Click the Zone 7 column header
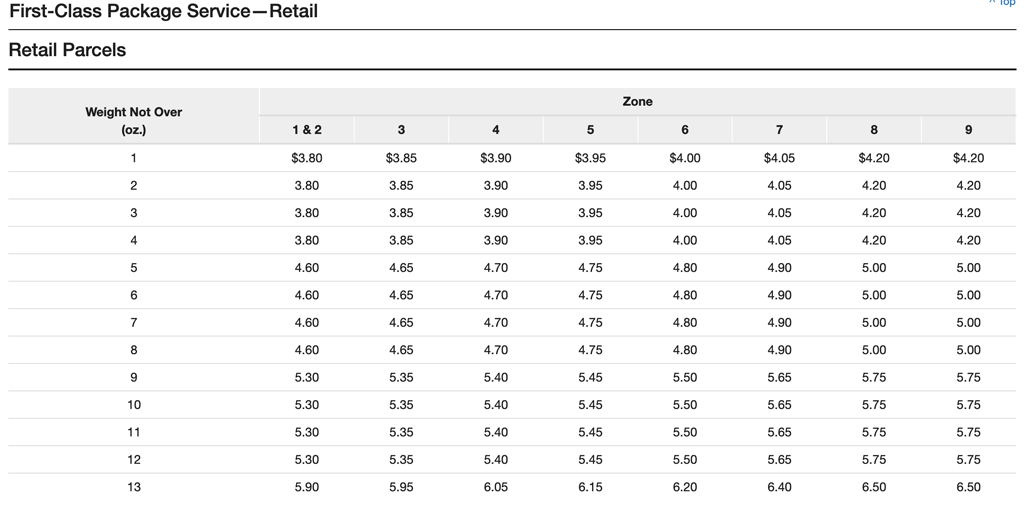1024x520 pixels. [779, 130]
